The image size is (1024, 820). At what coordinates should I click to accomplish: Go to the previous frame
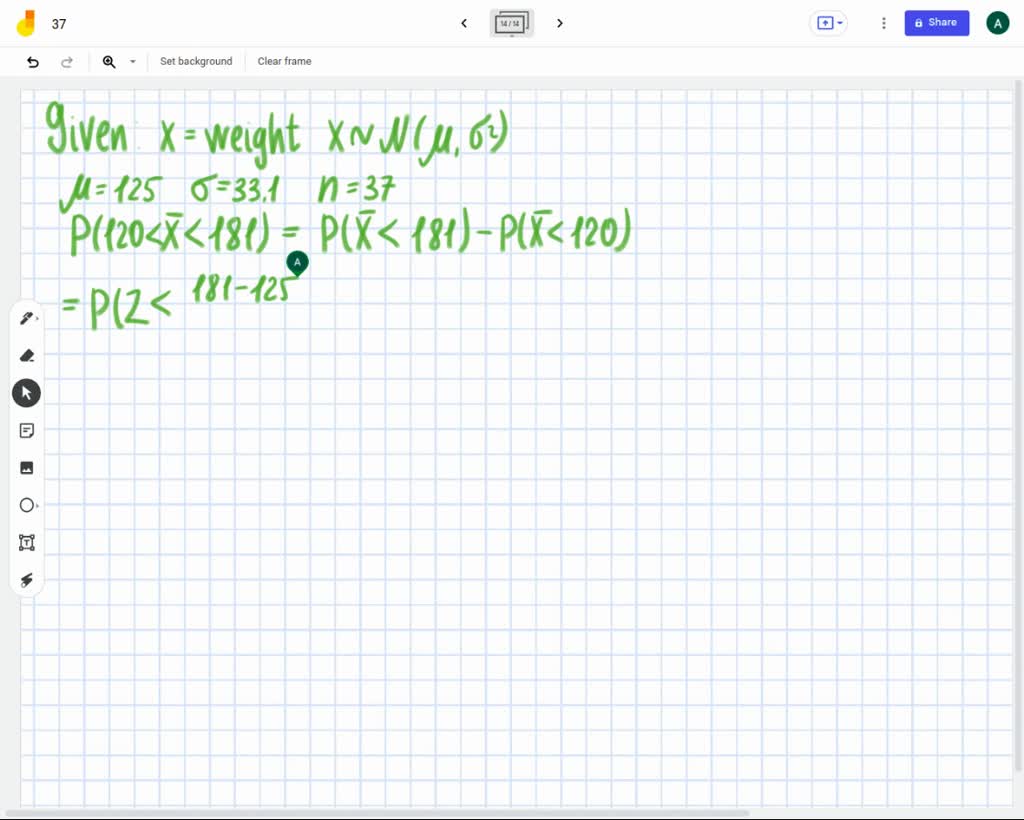pos(464,23)
